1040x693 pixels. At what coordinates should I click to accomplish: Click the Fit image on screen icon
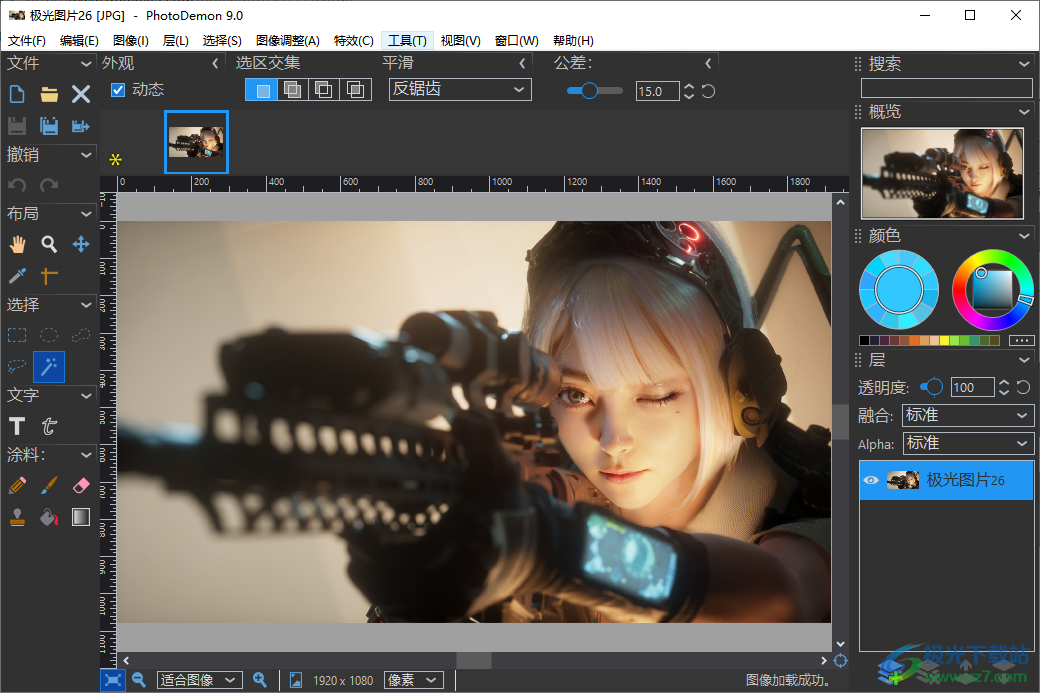tap(113, 680)
